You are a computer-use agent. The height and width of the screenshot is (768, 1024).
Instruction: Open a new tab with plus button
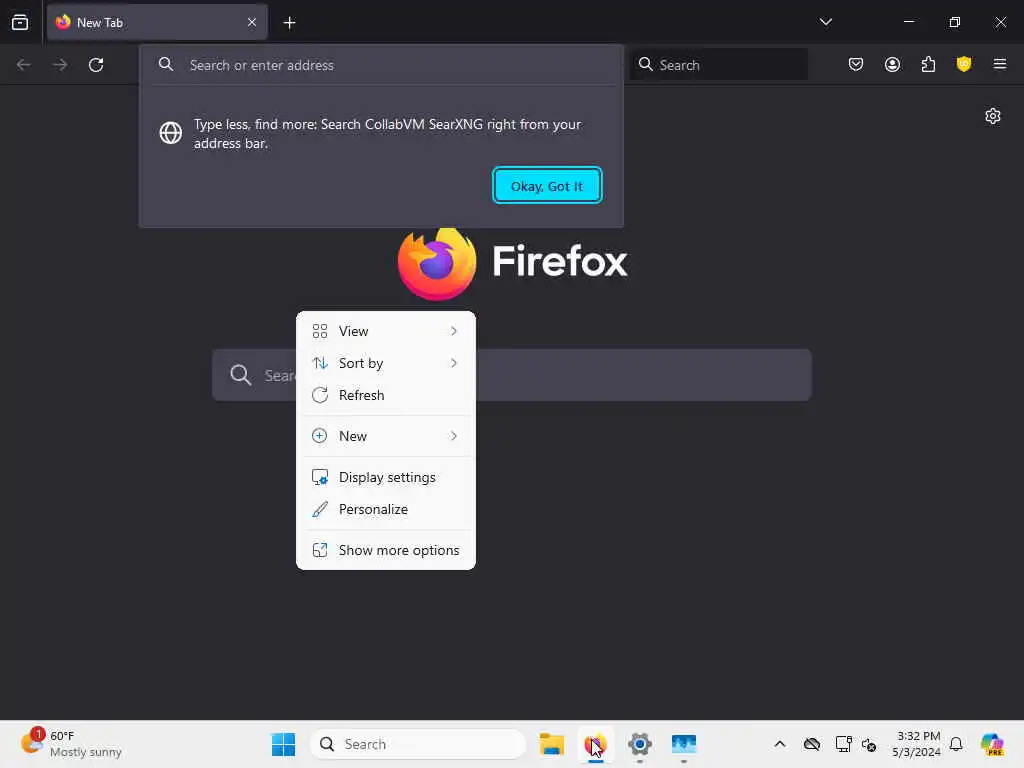(289, 23)
